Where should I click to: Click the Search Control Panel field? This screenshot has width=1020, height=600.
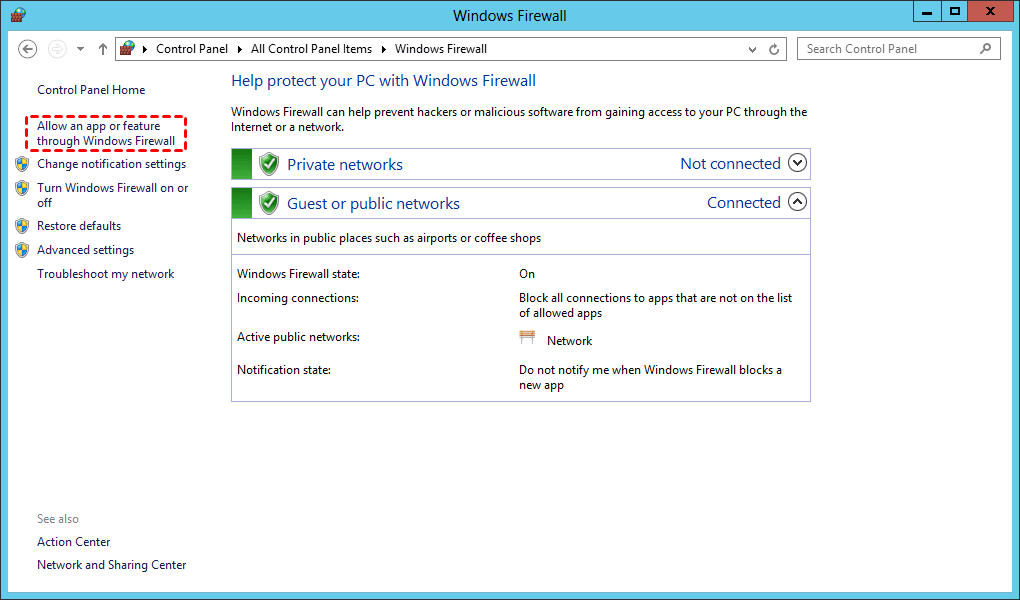click(x=898, y=49)
